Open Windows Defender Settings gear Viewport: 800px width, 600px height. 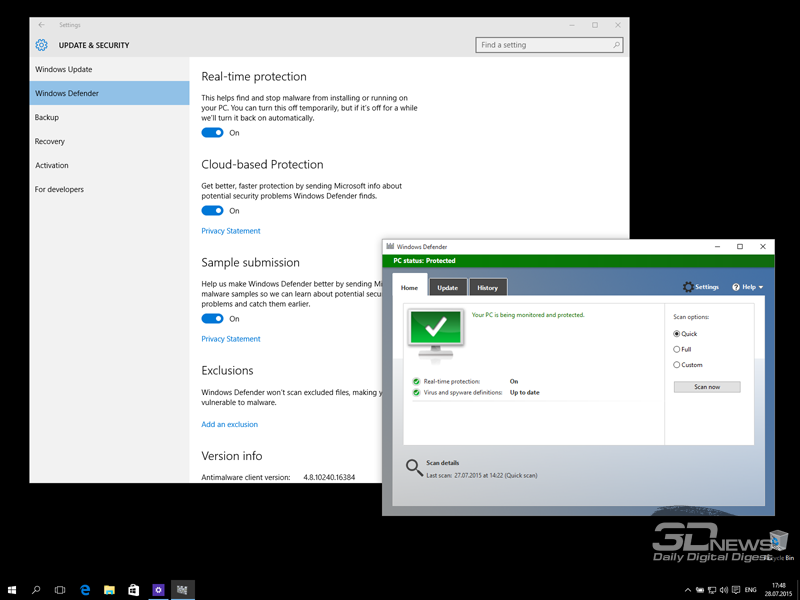688,287
